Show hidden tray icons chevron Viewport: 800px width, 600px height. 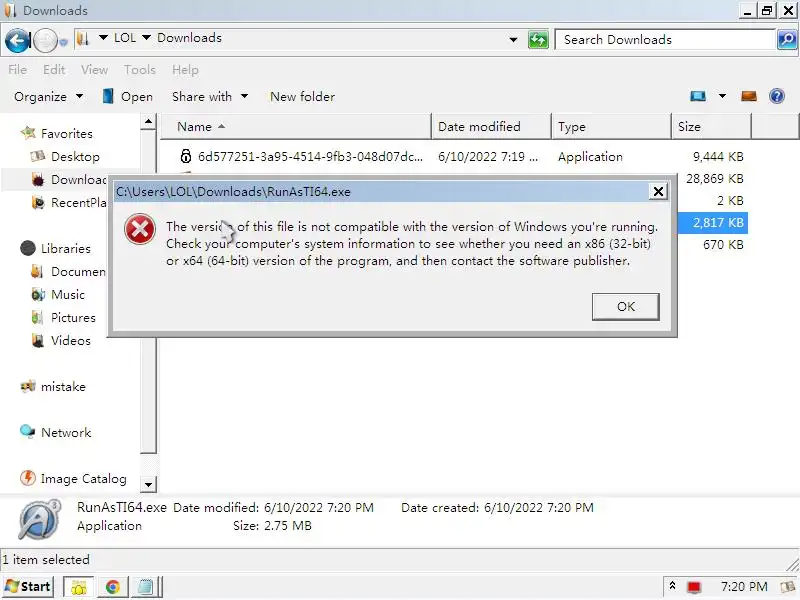tap(672, 586)
